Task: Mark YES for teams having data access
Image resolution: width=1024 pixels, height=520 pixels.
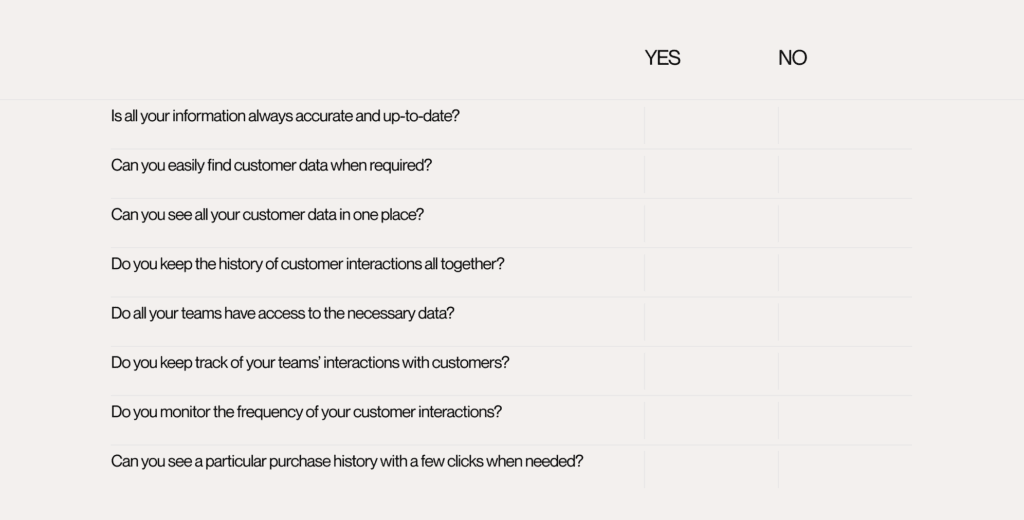Action: 711,322
